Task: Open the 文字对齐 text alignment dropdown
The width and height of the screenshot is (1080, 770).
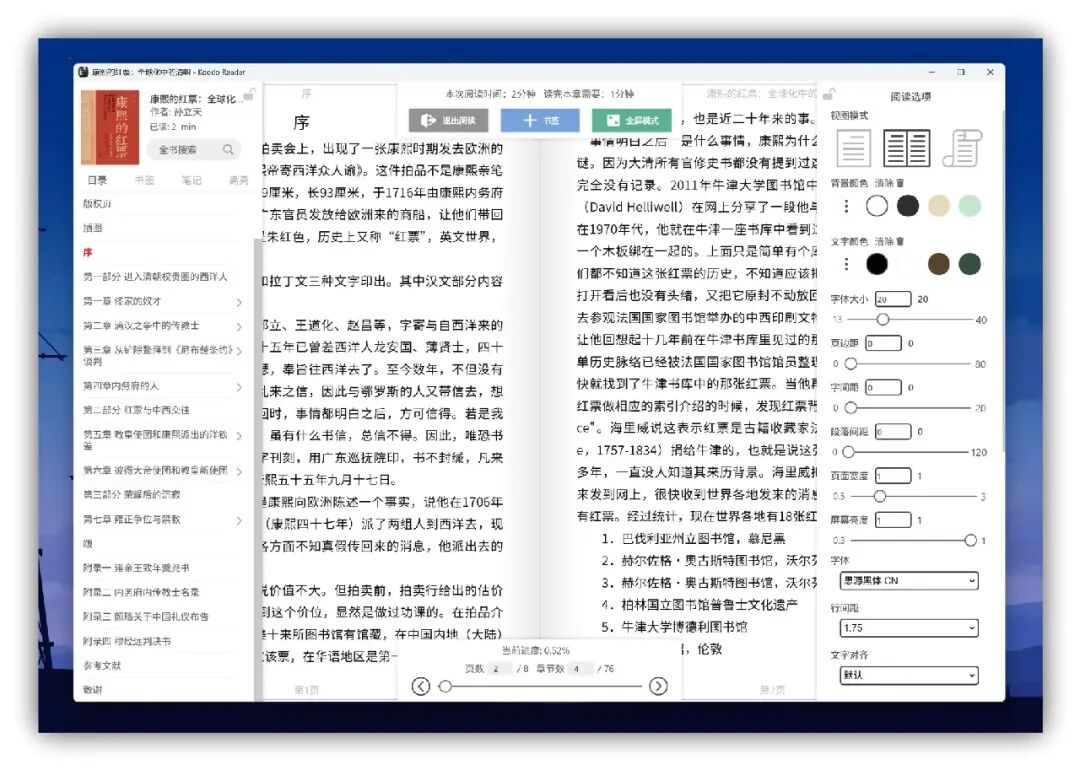Action: point(908,675)
